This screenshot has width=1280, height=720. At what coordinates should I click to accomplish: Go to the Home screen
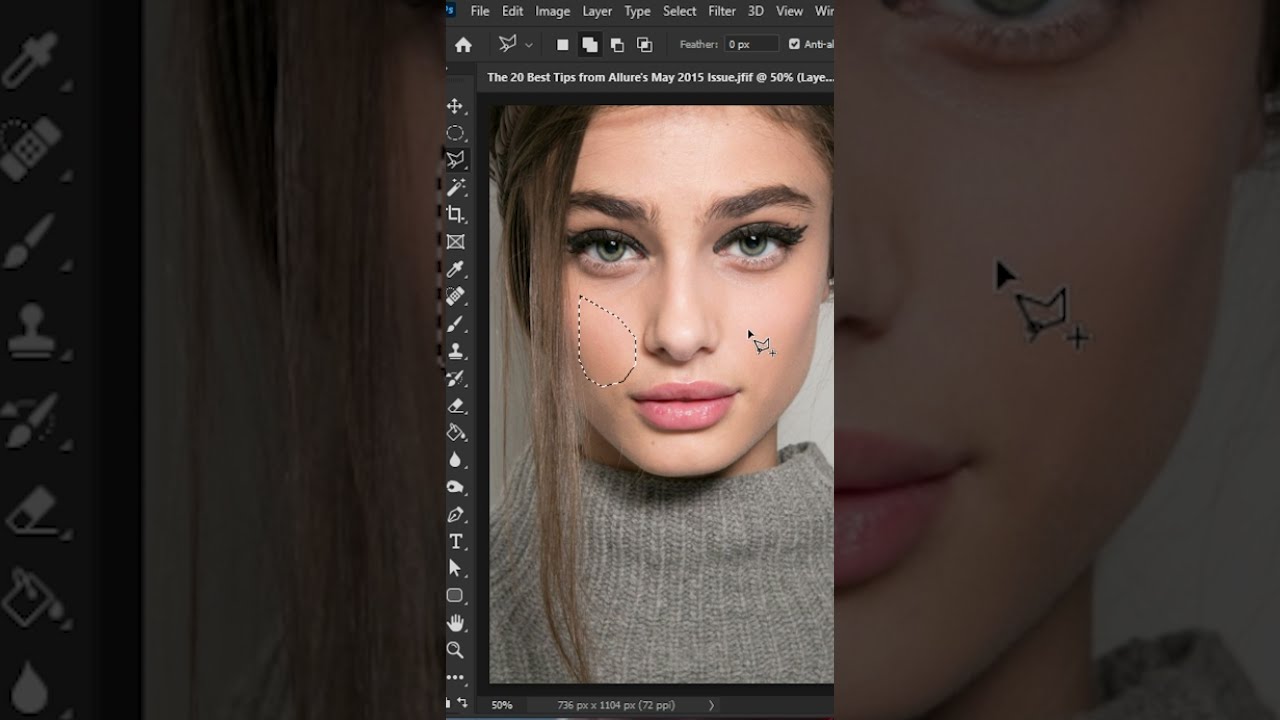(463, 45)
